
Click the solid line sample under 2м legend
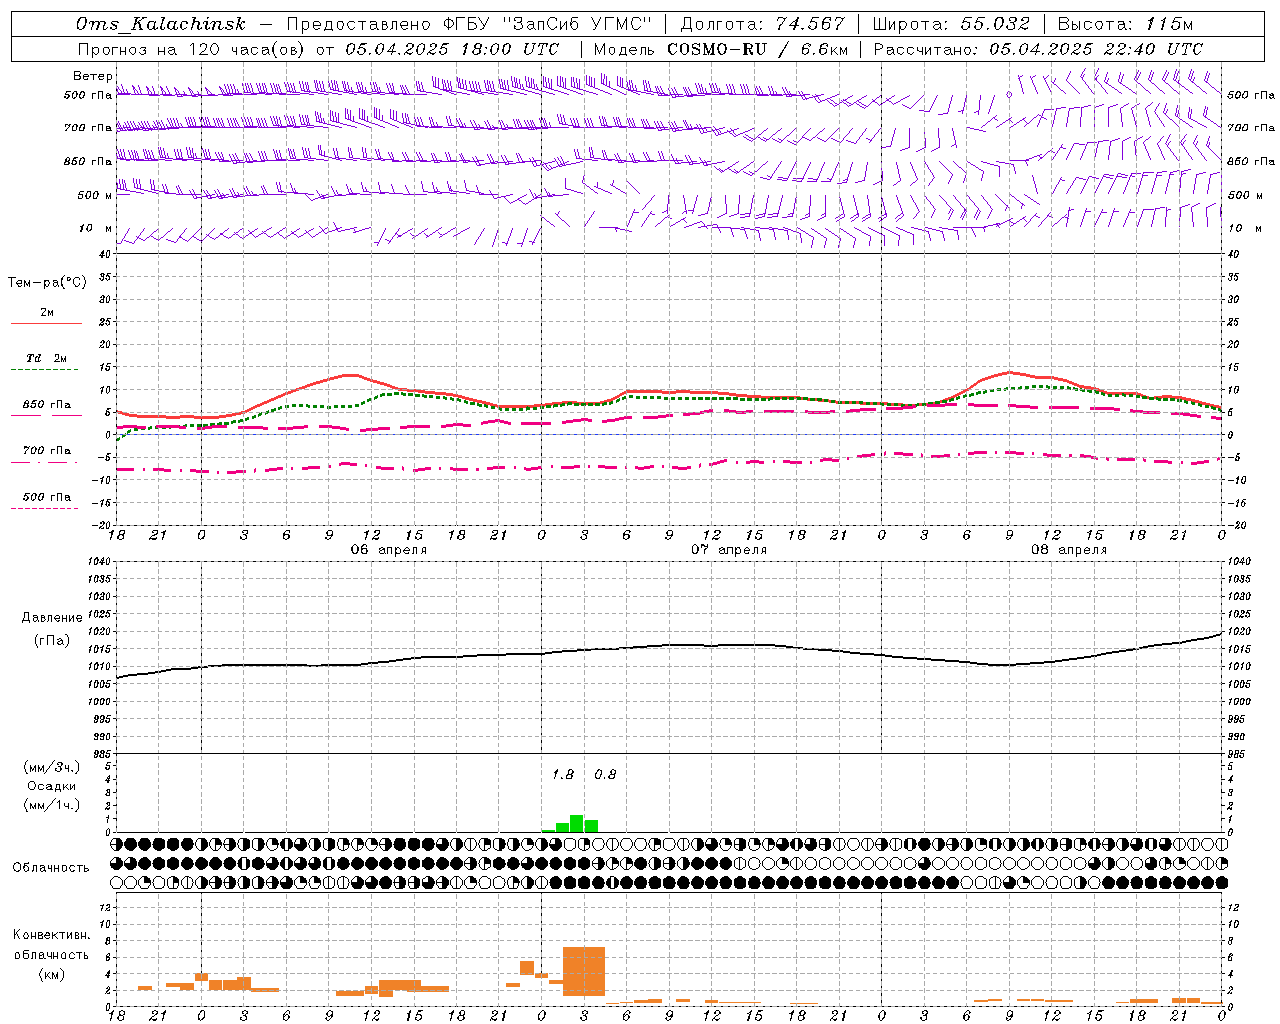[46, 324]
